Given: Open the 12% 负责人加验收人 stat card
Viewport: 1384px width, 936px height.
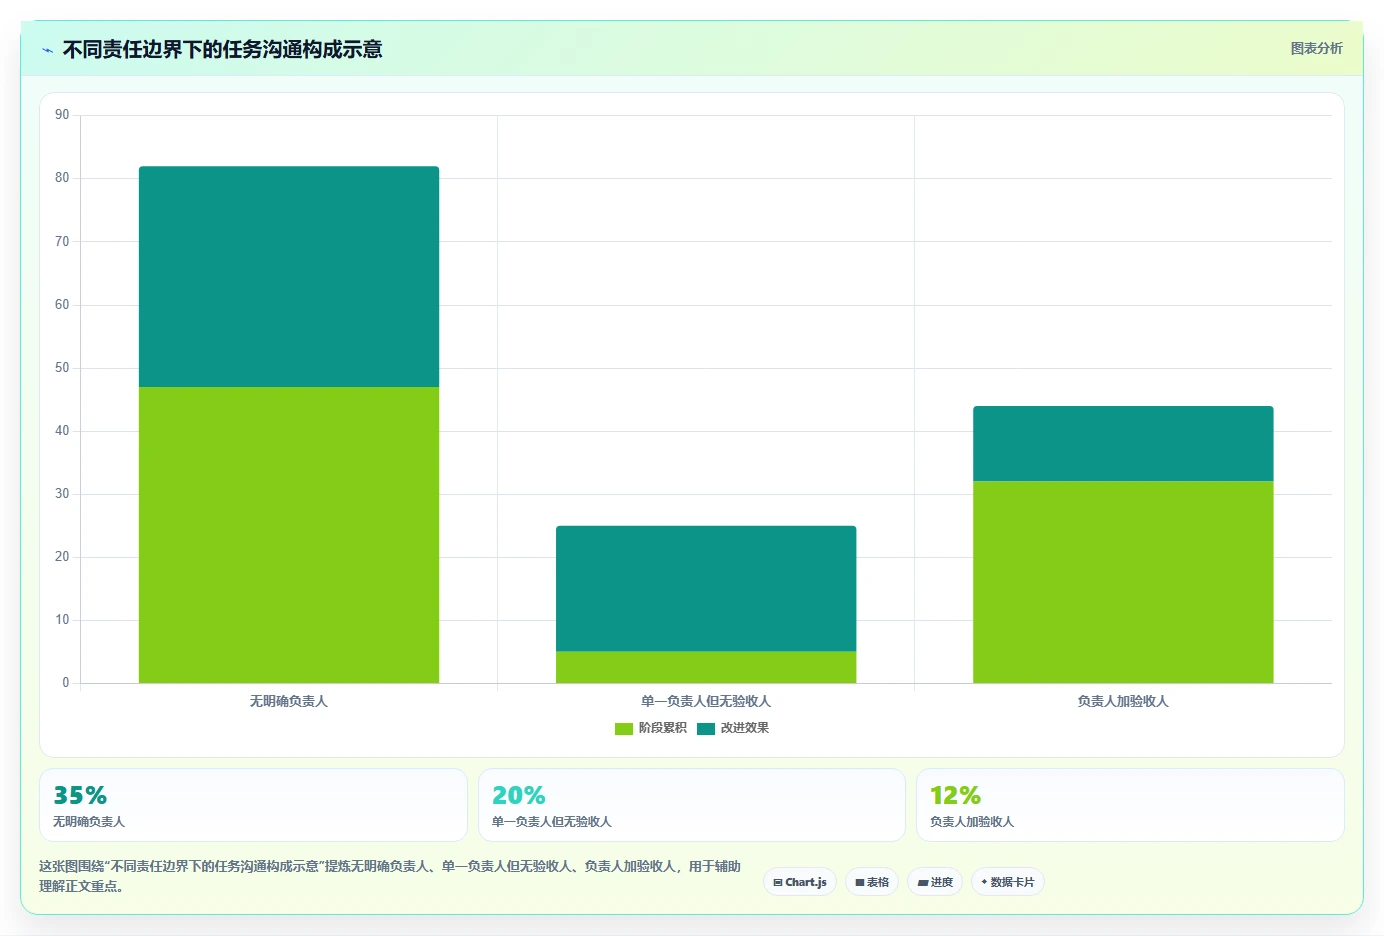Looking at the screenshot, I should coord(1130,805).
